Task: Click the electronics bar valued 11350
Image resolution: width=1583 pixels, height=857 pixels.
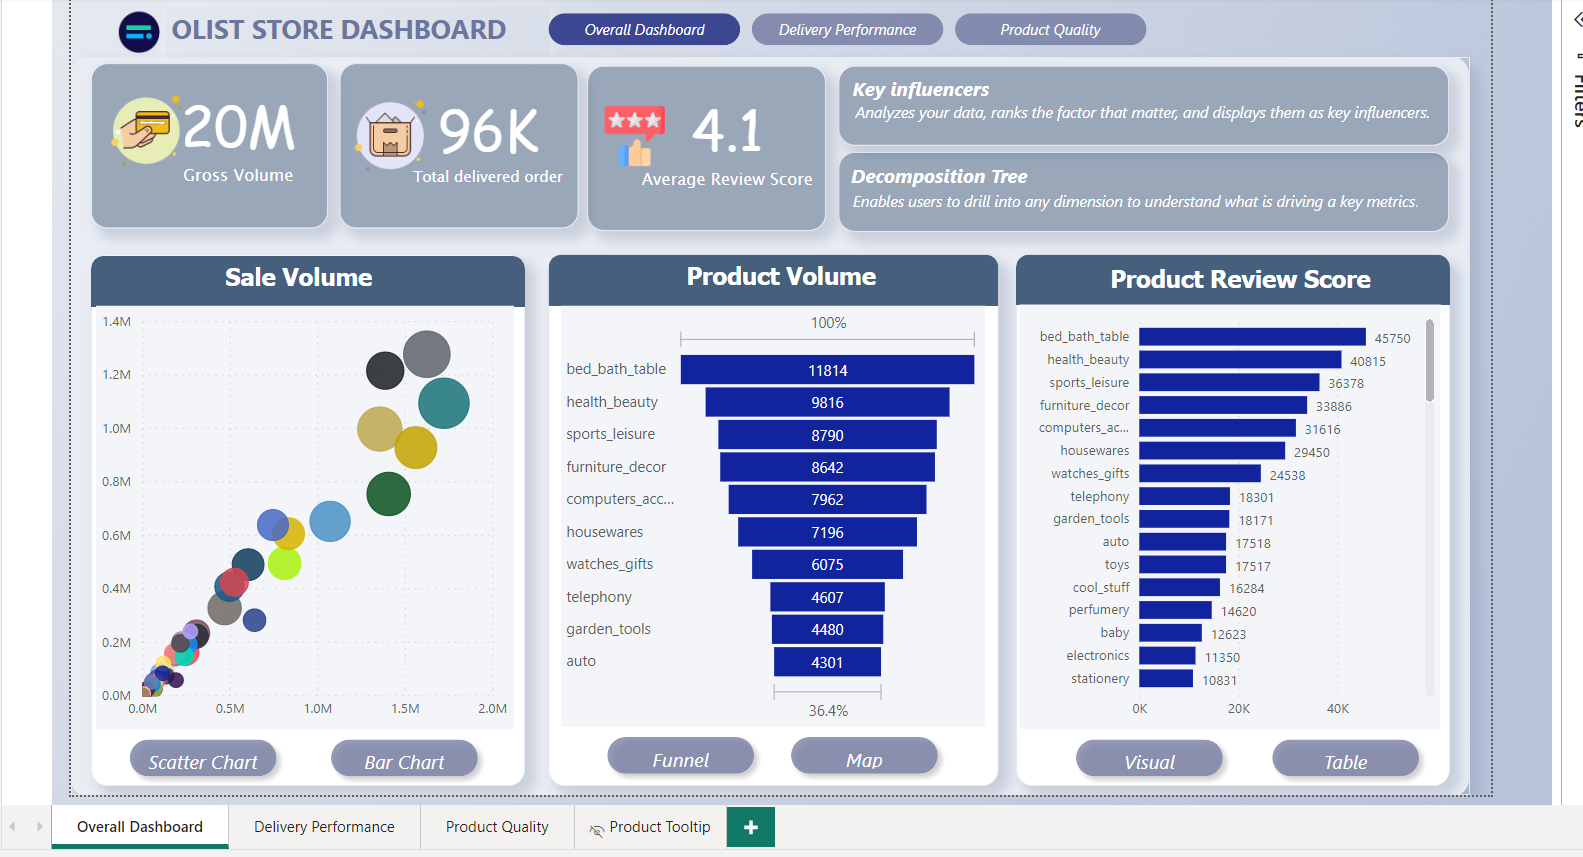Action: [1167, 656]
